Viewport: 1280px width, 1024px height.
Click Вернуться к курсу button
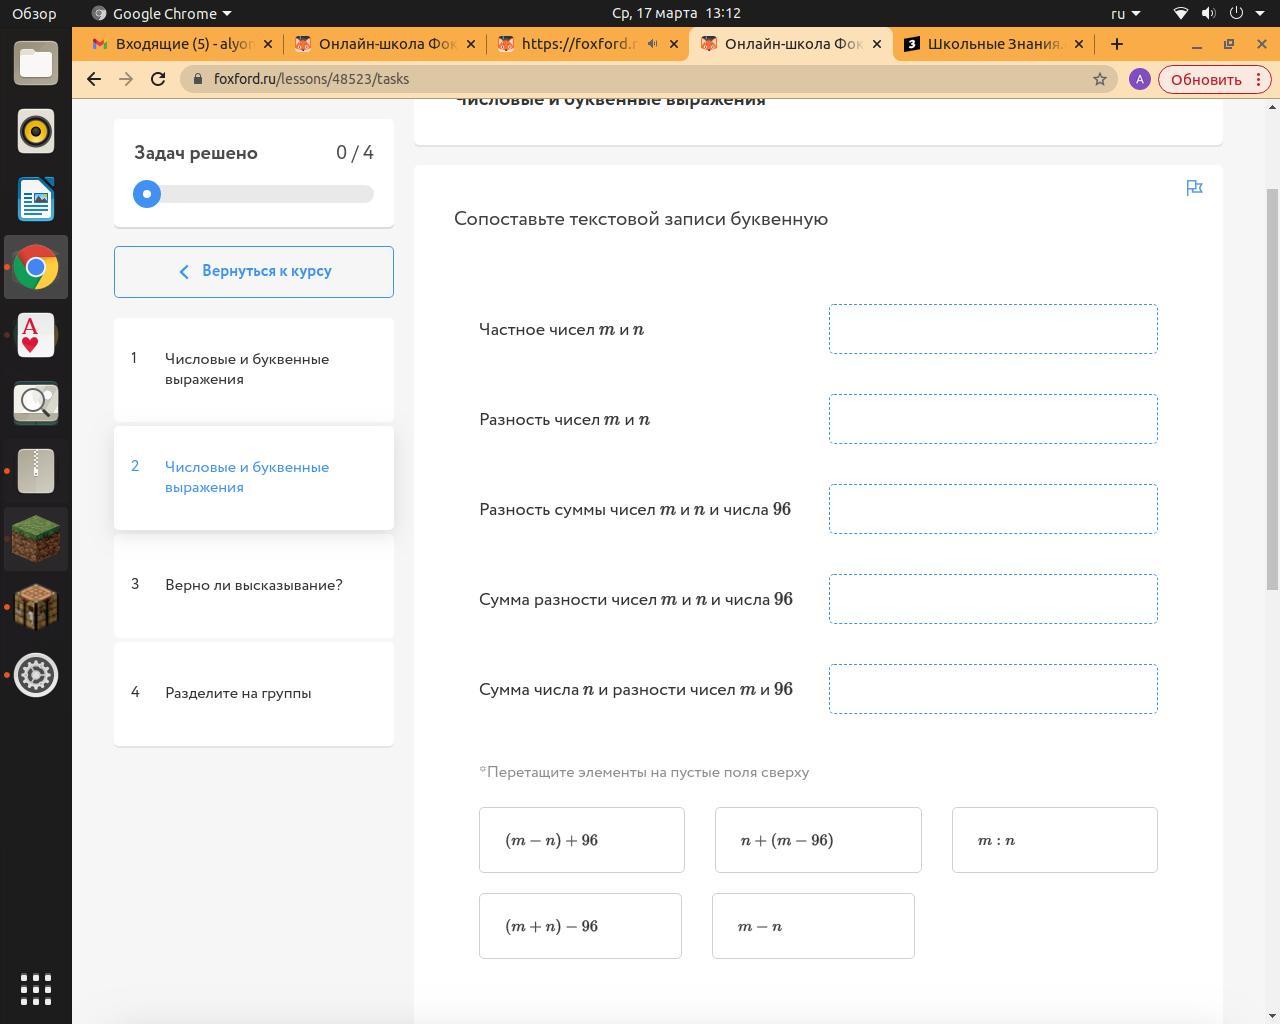[x=254, y=272]
